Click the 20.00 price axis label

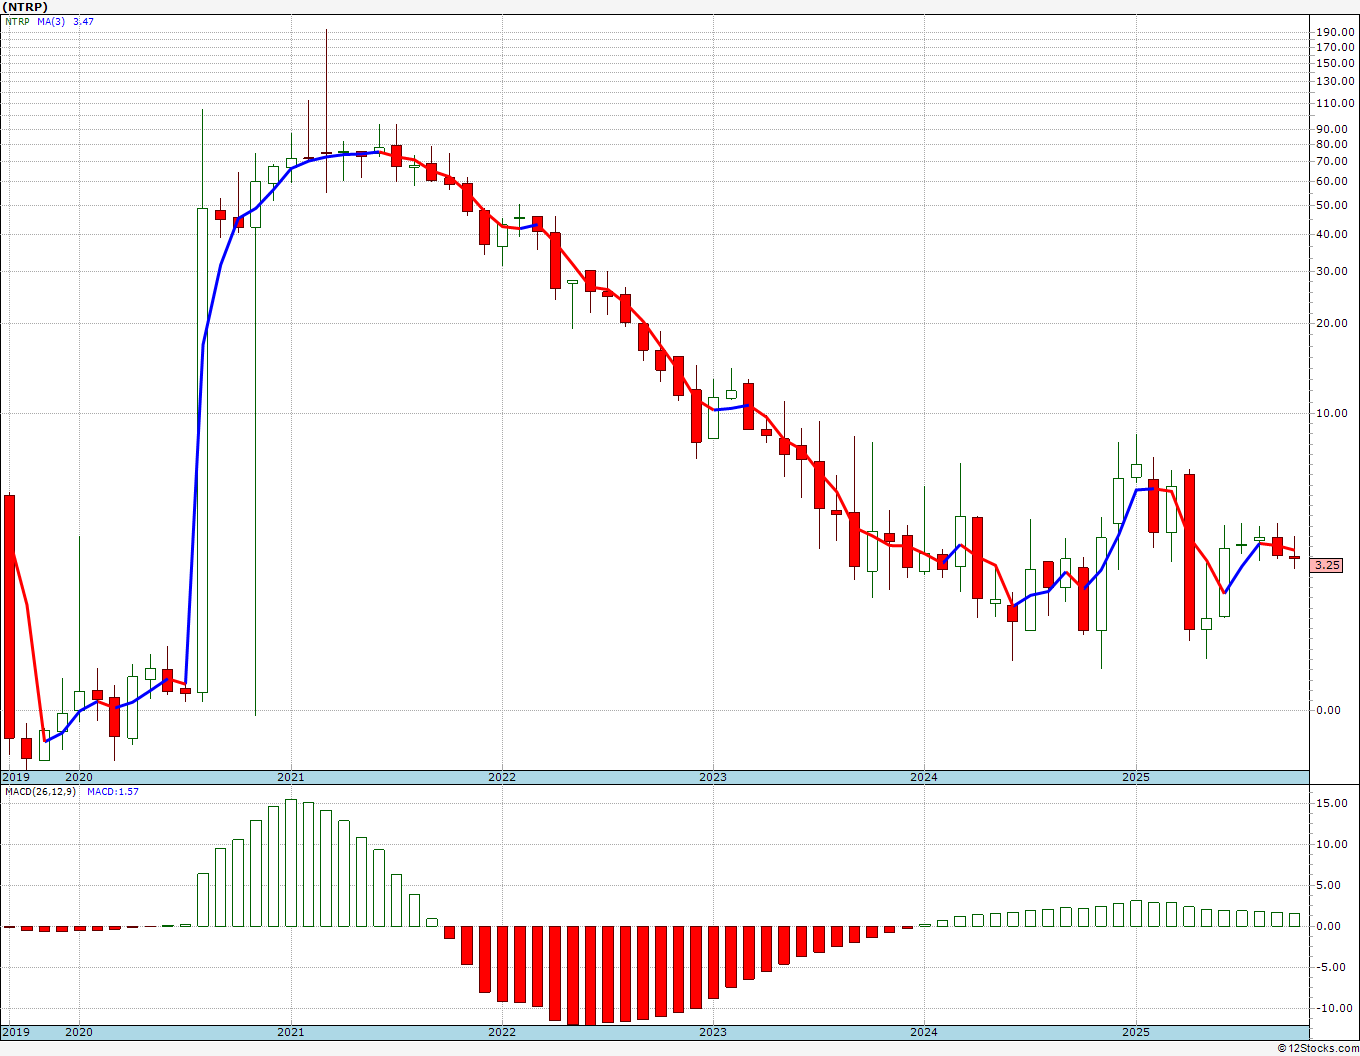click(x=1335, y=323)
